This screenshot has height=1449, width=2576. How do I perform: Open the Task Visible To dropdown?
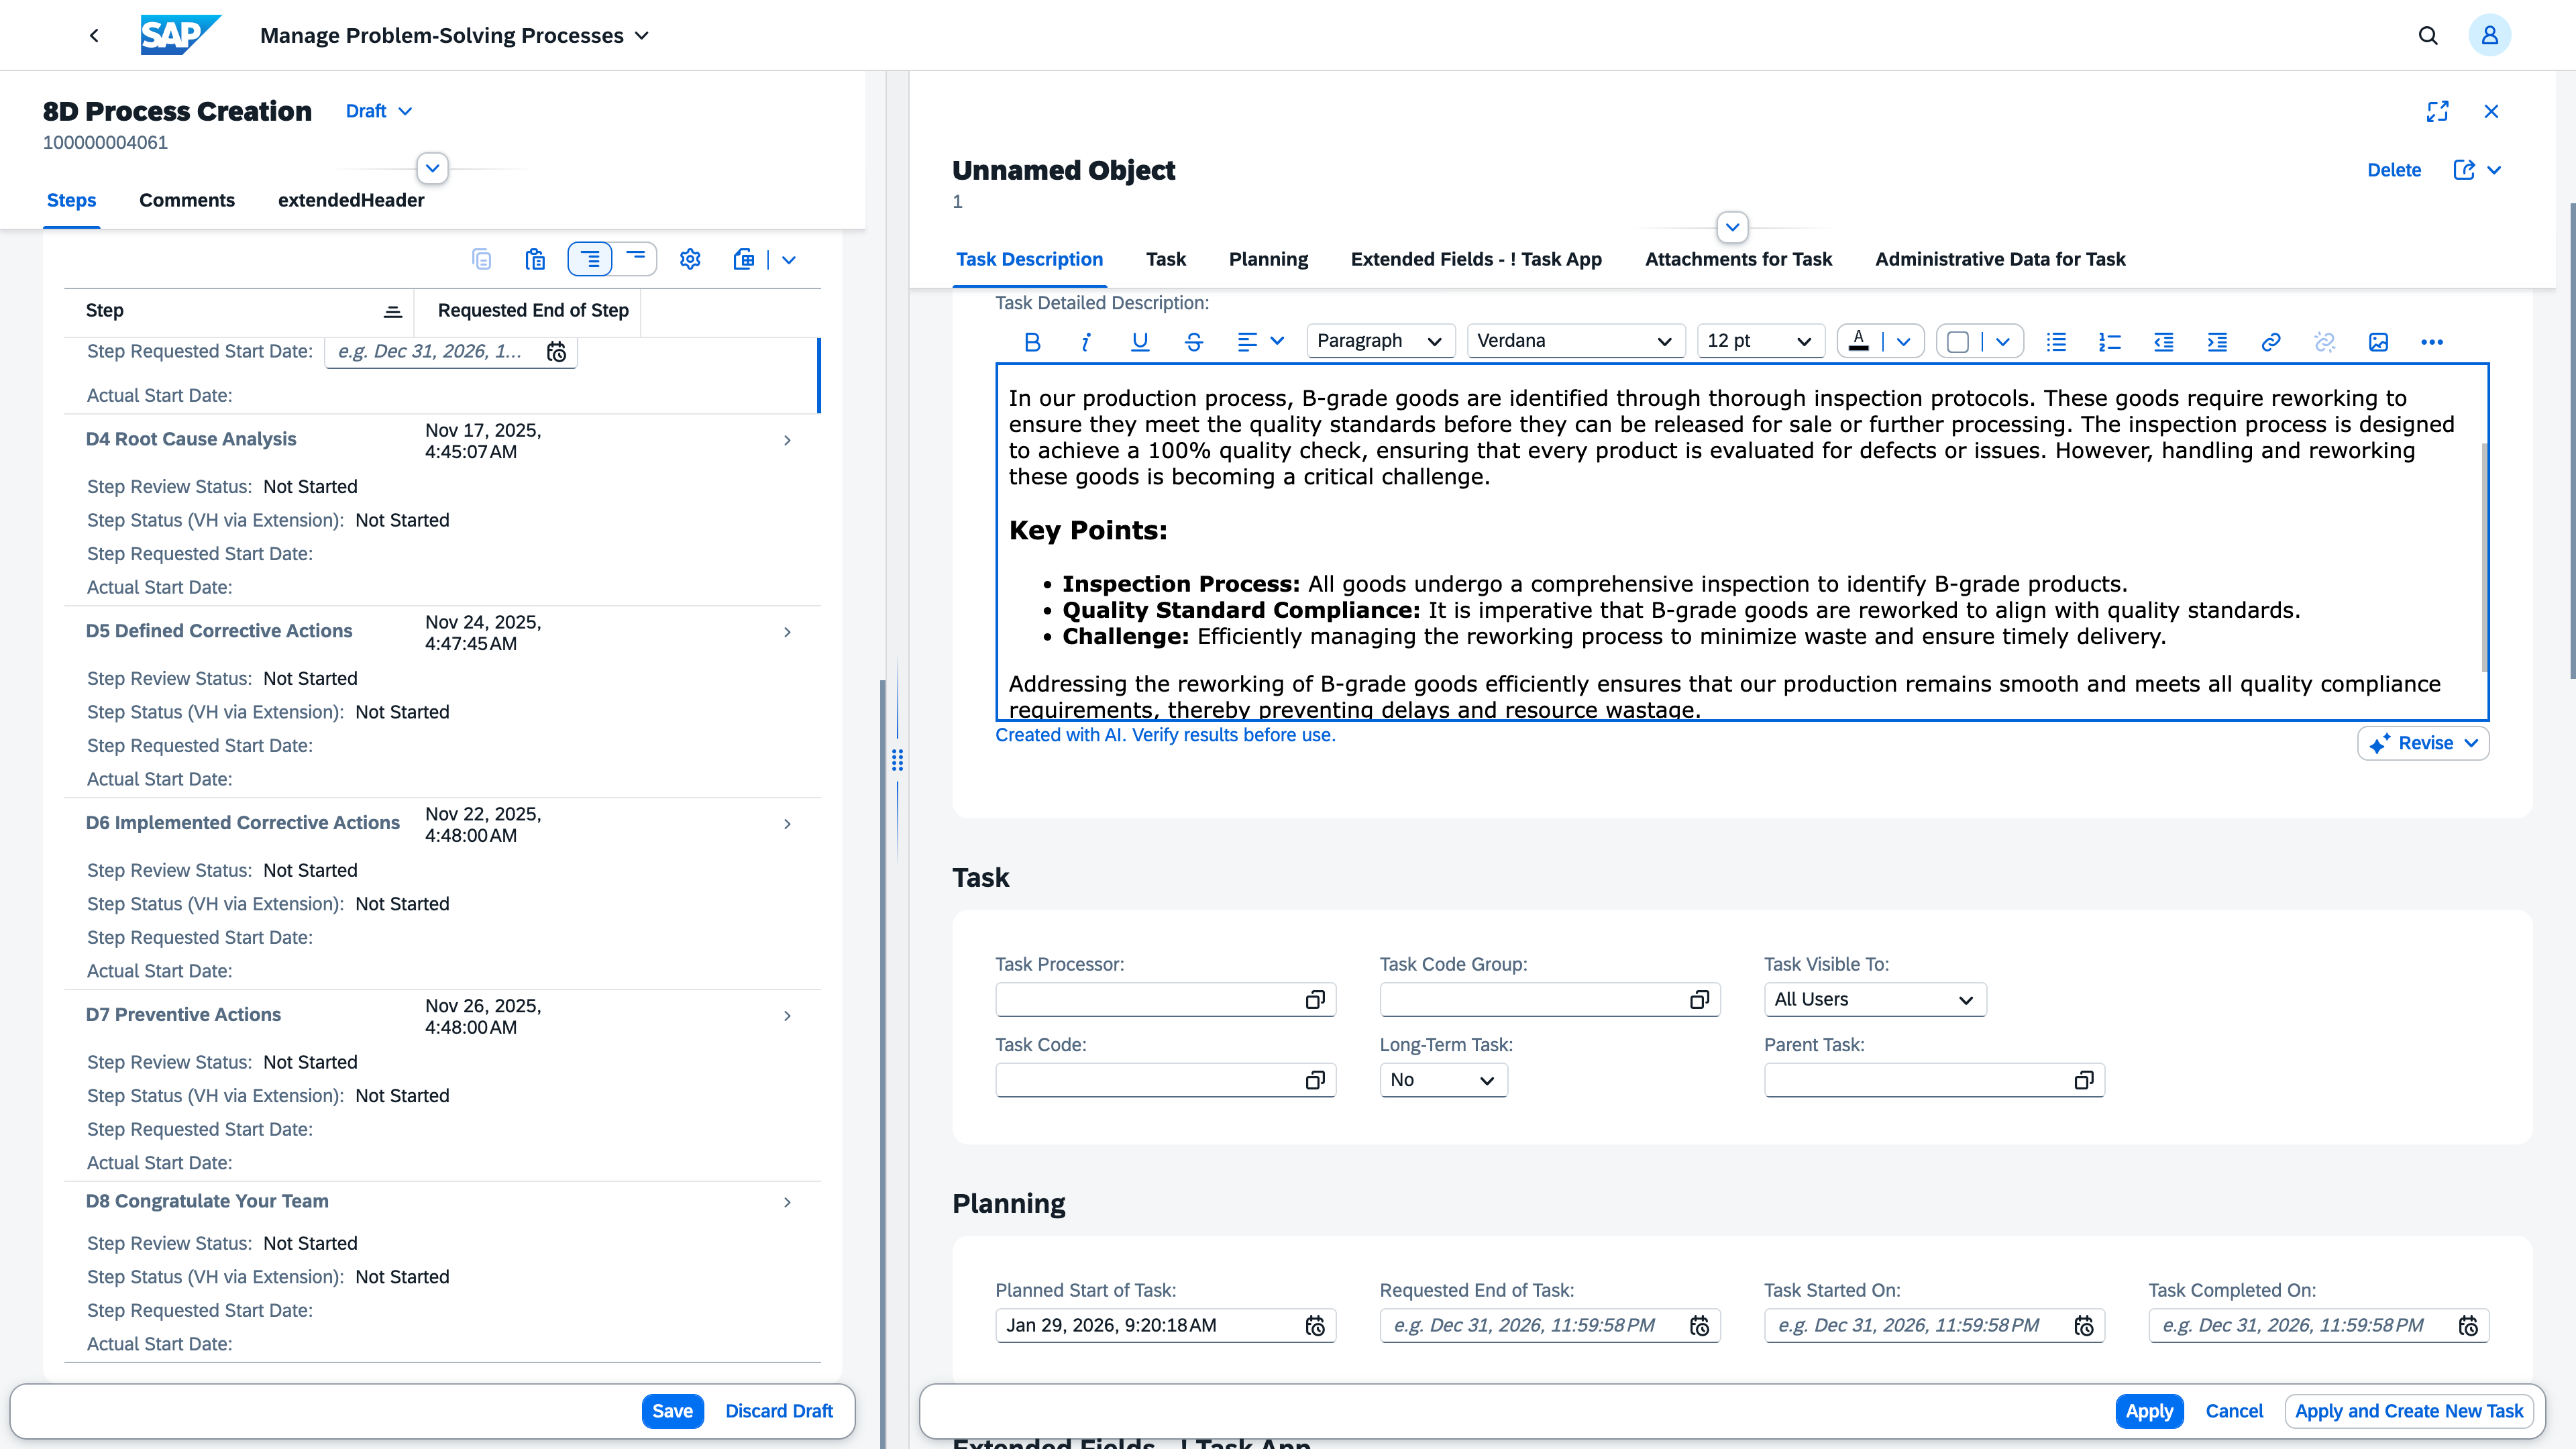click(x=1874, y=999)
